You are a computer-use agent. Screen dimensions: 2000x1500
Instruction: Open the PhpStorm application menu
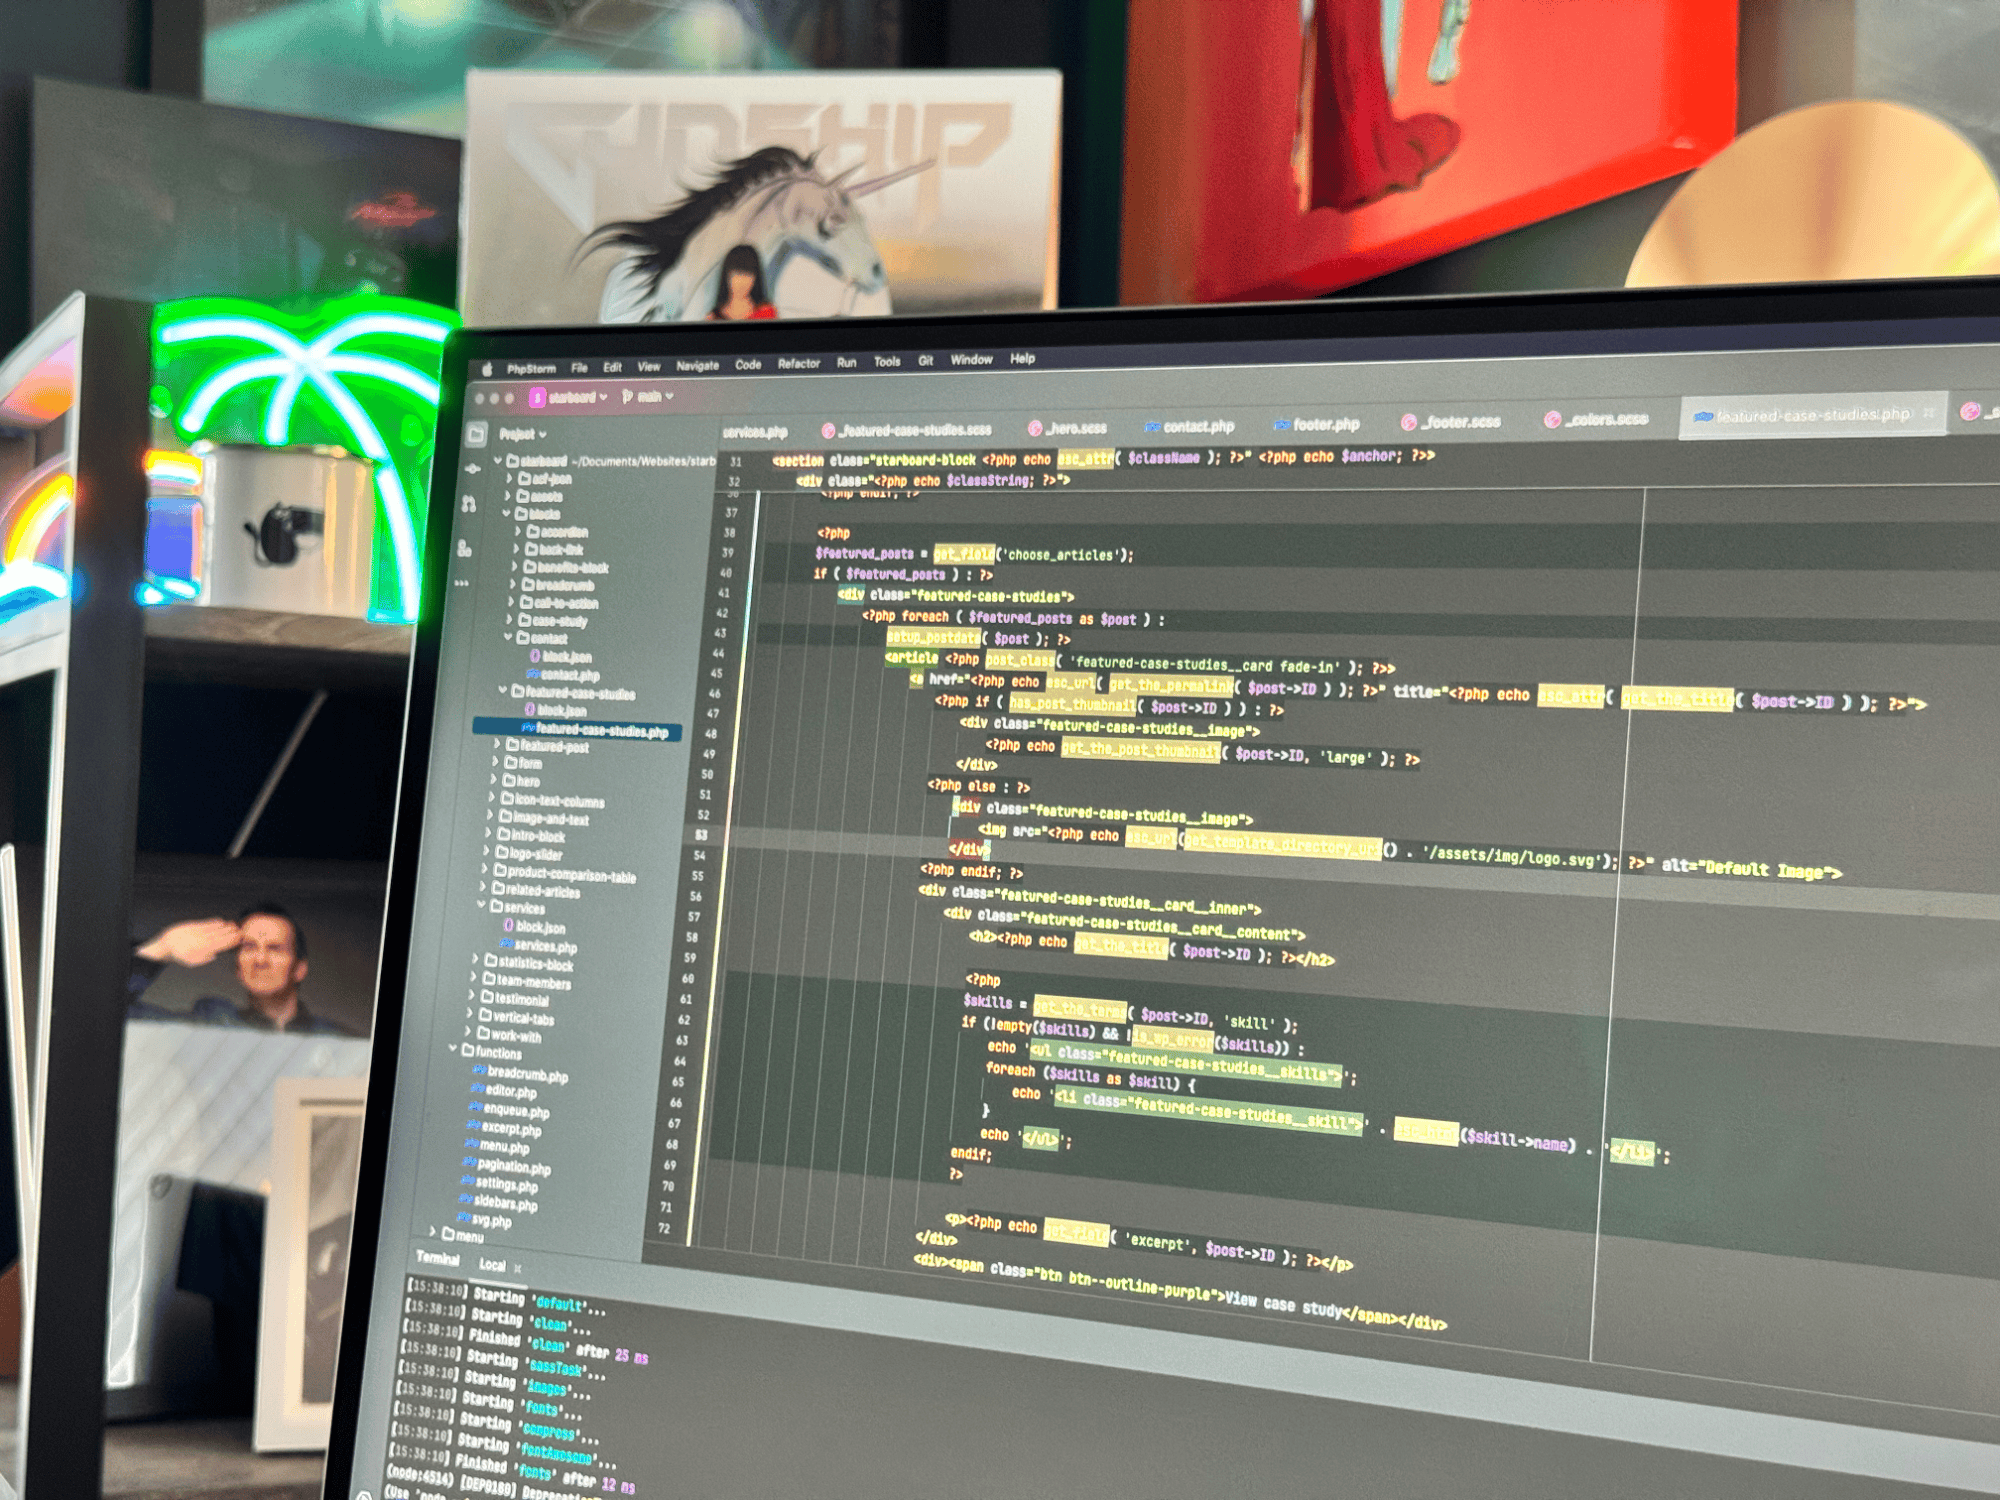(x=531, y=369)
